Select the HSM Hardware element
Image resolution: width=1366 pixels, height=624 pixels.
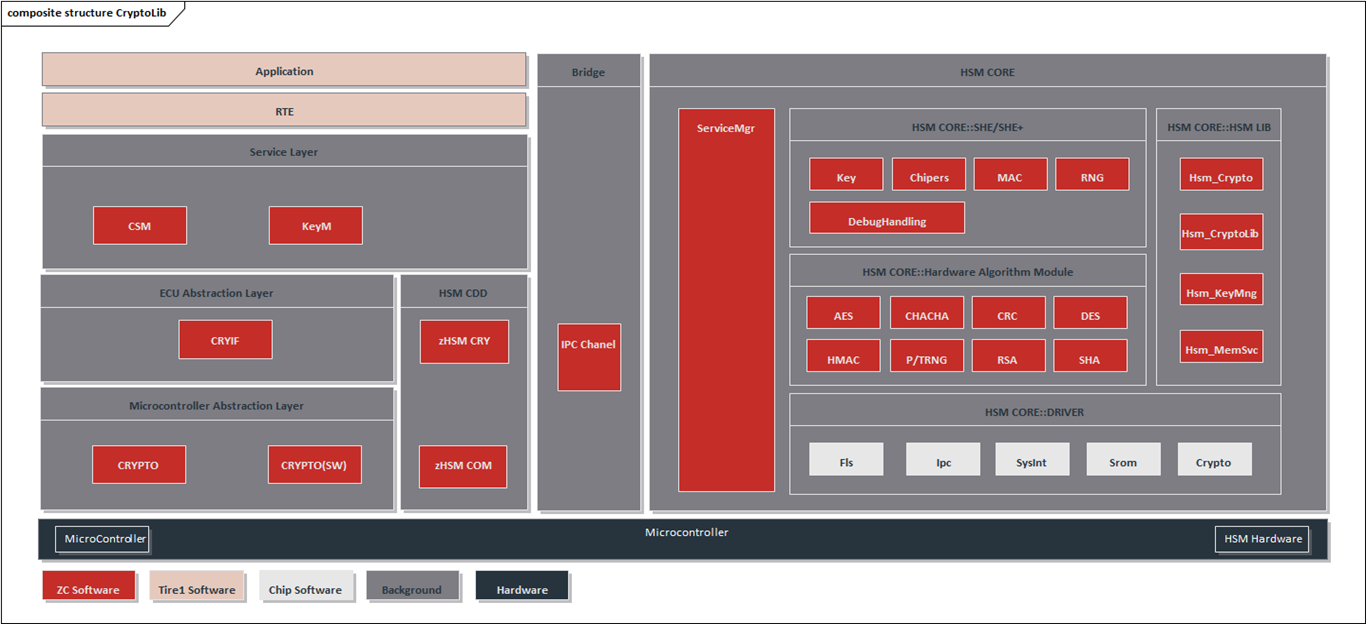[x=1262, y=539]
